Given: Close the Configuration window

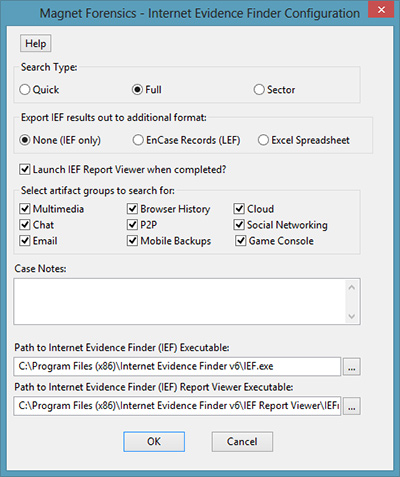Looking at the screenshot, I should pyautogui.click(x=381, y=9).
